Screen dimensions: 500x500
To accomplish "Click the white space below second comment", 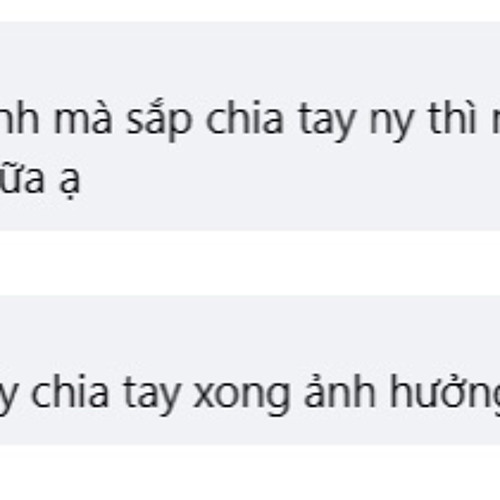I will 250,472.
